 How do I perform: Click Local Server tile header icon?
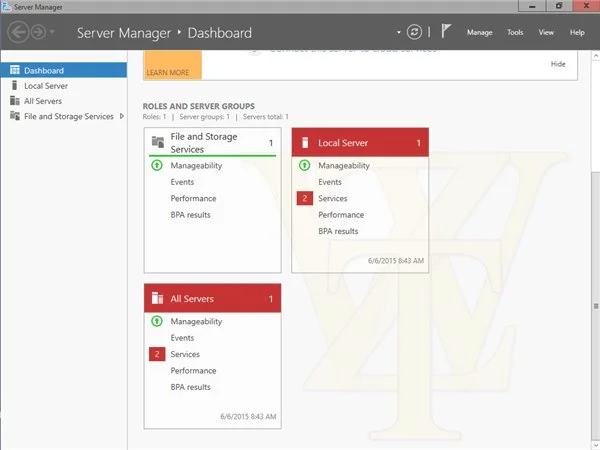coord(305,142)
